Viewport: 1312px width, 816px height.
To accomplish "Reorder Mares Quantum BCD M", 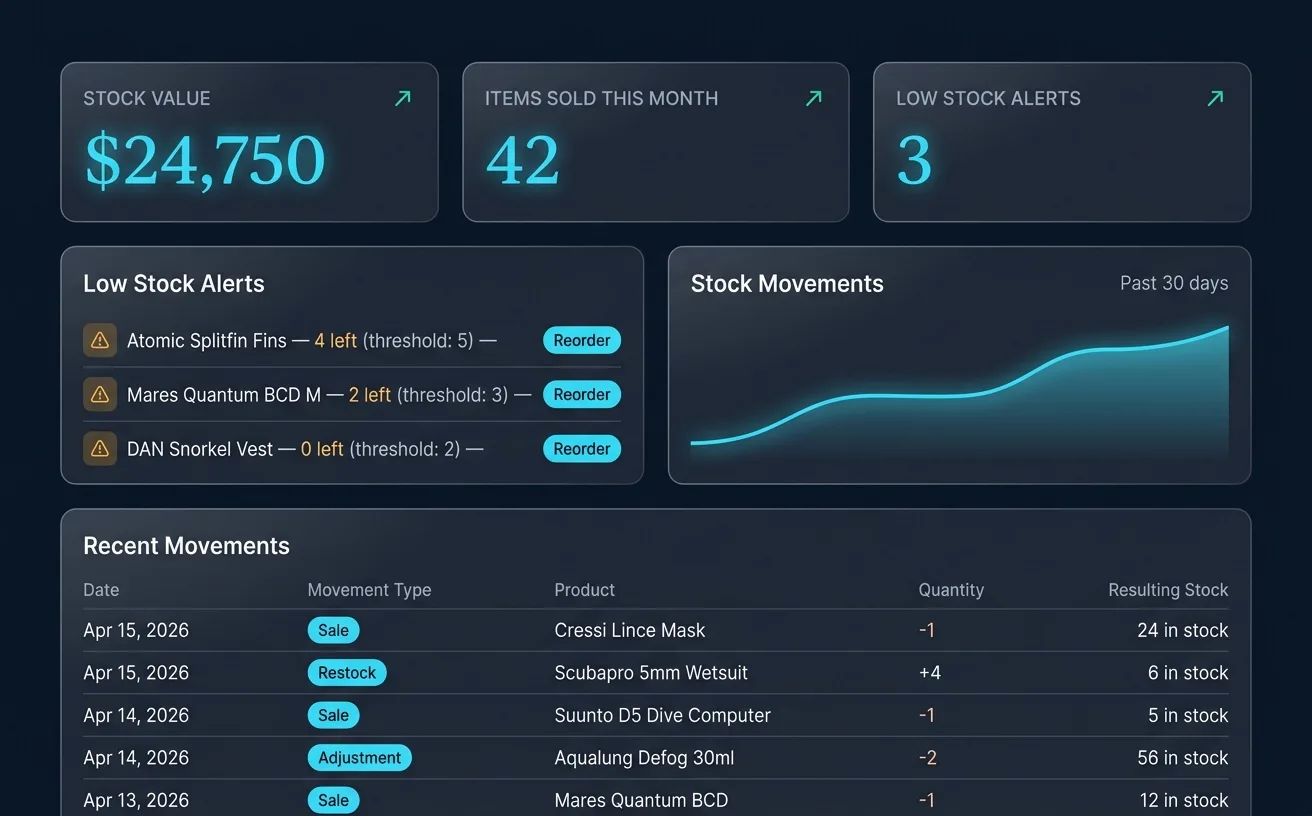I will tap(582, 395).
